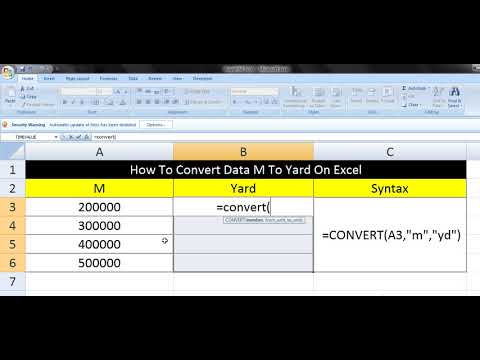Toggle Center horizontal alignment
This screenshot has width=480, height=360.
148,102
